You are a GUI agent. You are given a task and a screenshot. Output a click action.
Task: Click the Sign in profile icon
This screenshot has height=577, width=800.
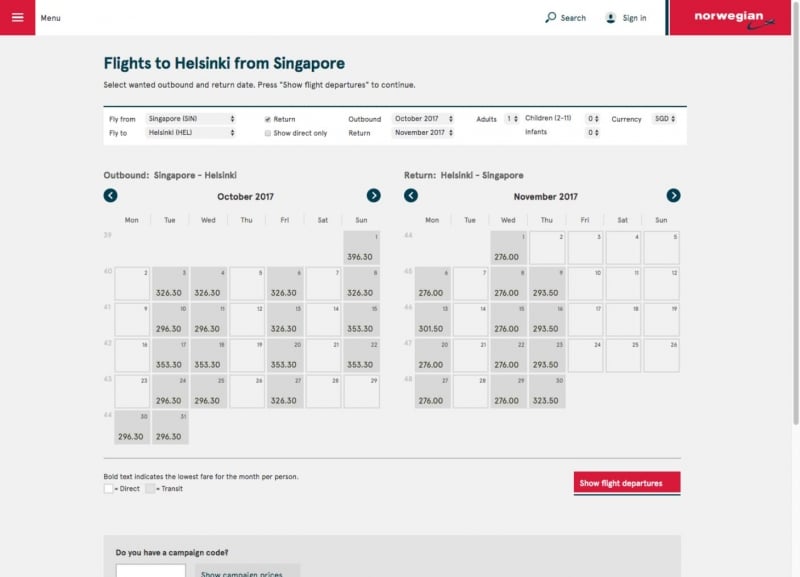coord(610,17)
